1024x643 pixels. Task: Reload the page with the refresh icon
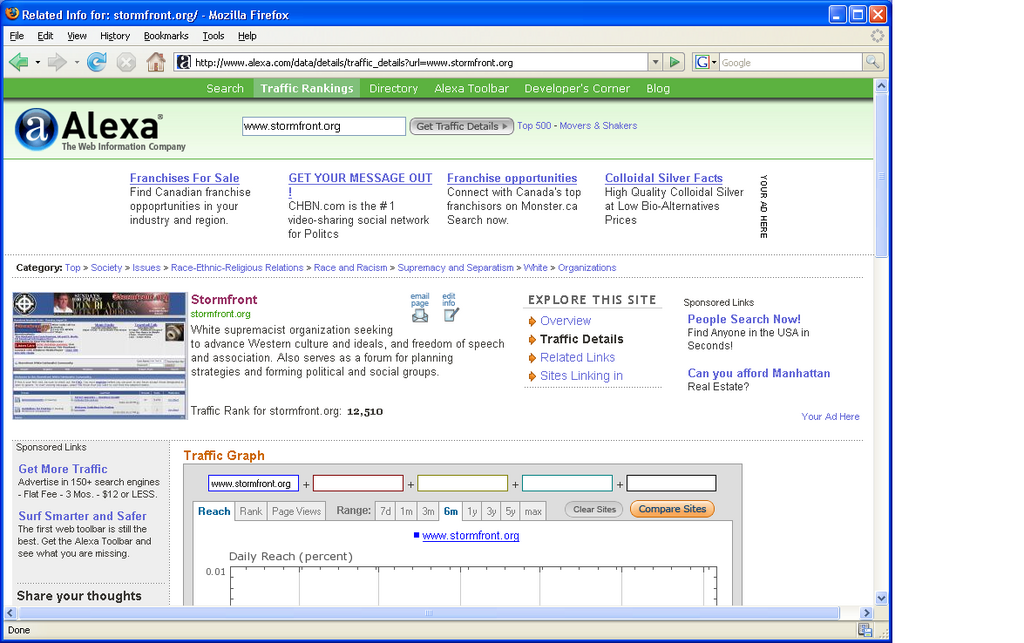coord(97,62)
